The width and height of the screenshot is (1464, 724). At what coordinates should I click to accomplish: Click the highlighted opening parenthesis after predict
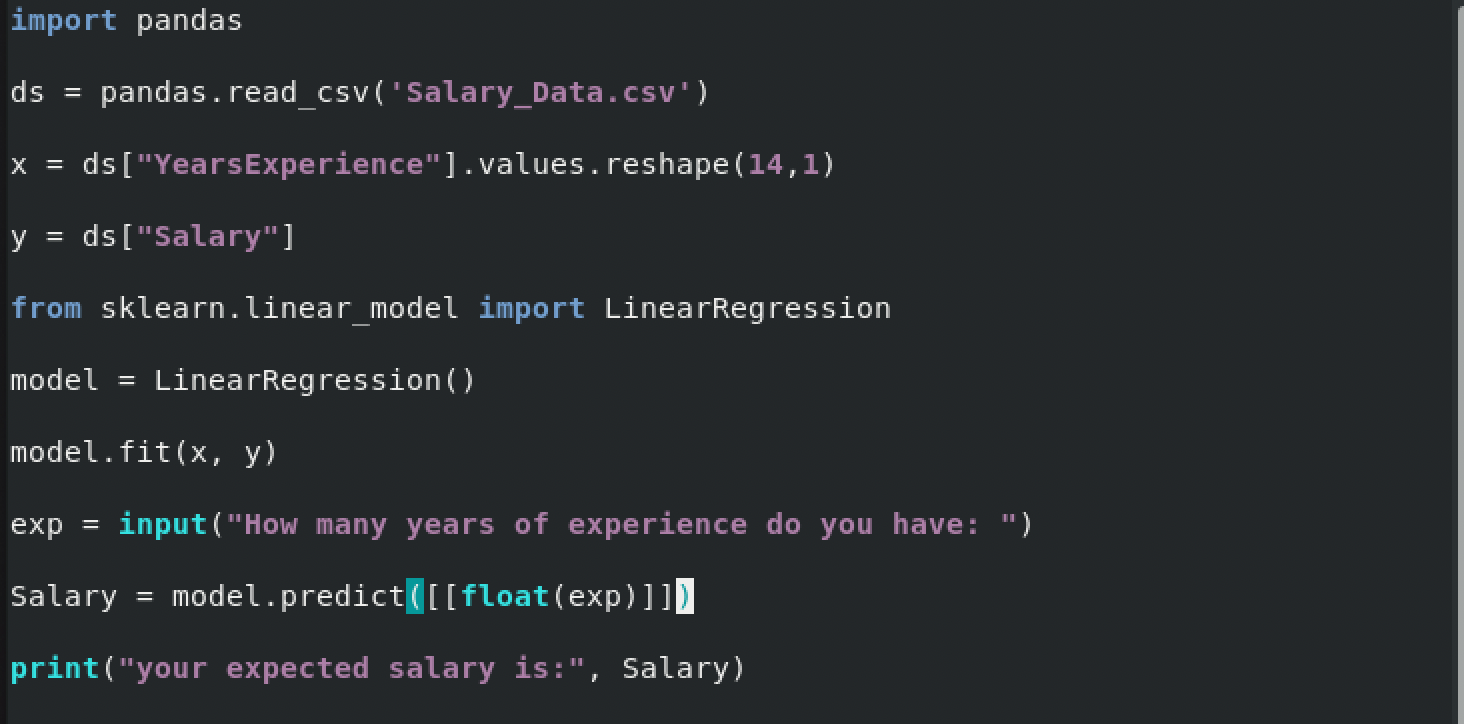click(415, 597)
